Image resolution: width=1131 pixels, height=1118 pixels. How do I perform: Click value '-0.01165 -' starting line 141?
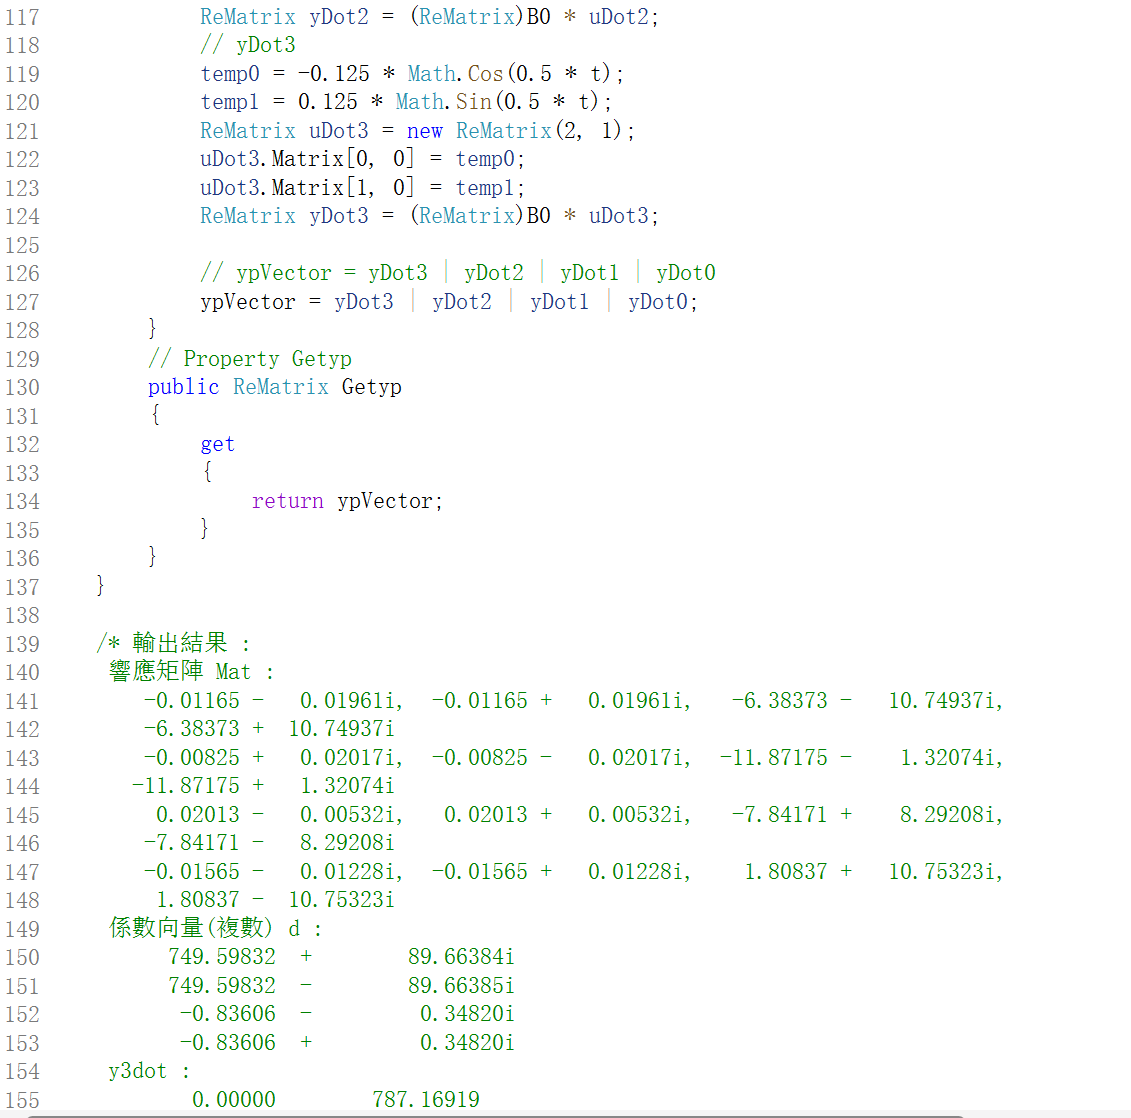pos(204,700)
